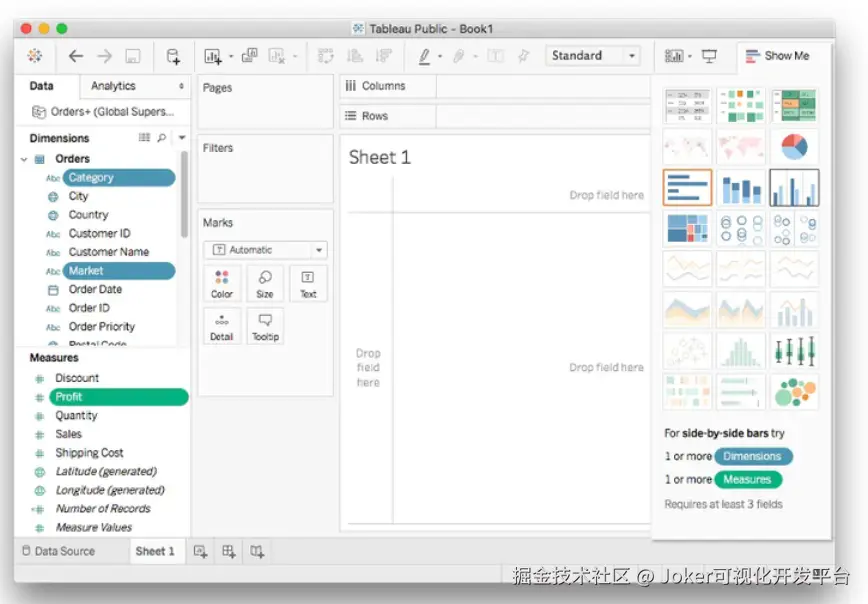
Task: Click the Tooltip button on Marks card
Action: point(265,326)
